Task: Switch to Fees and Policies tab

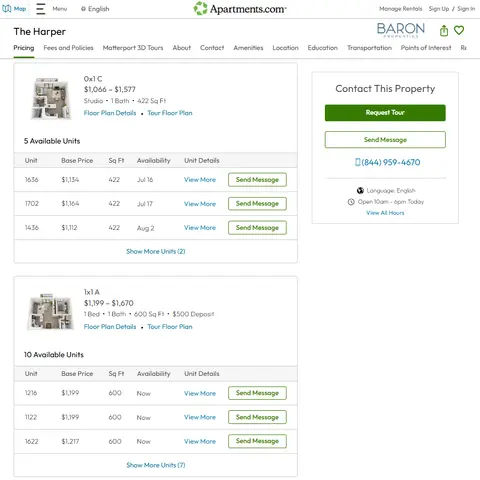Action: click(68, 48)
